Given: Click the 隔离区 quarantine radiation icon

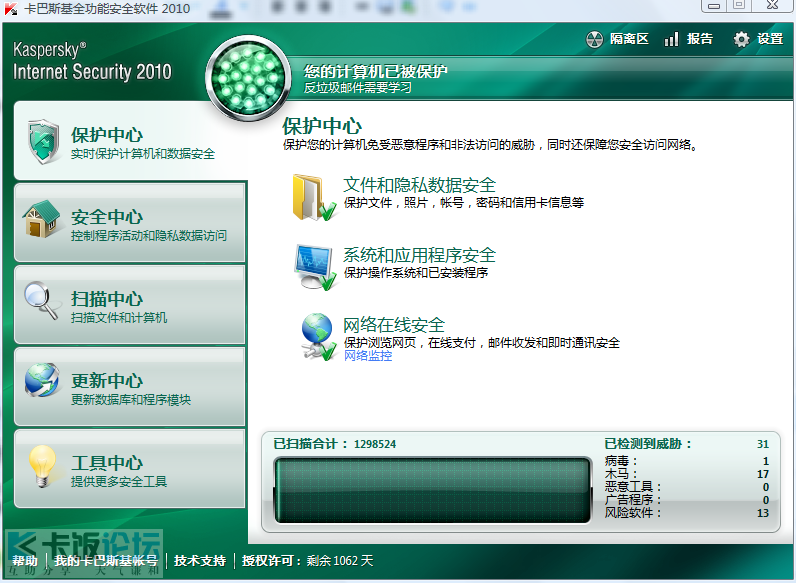Looking at the screenshot, I should pyautogui.click(x=594, y=39).
